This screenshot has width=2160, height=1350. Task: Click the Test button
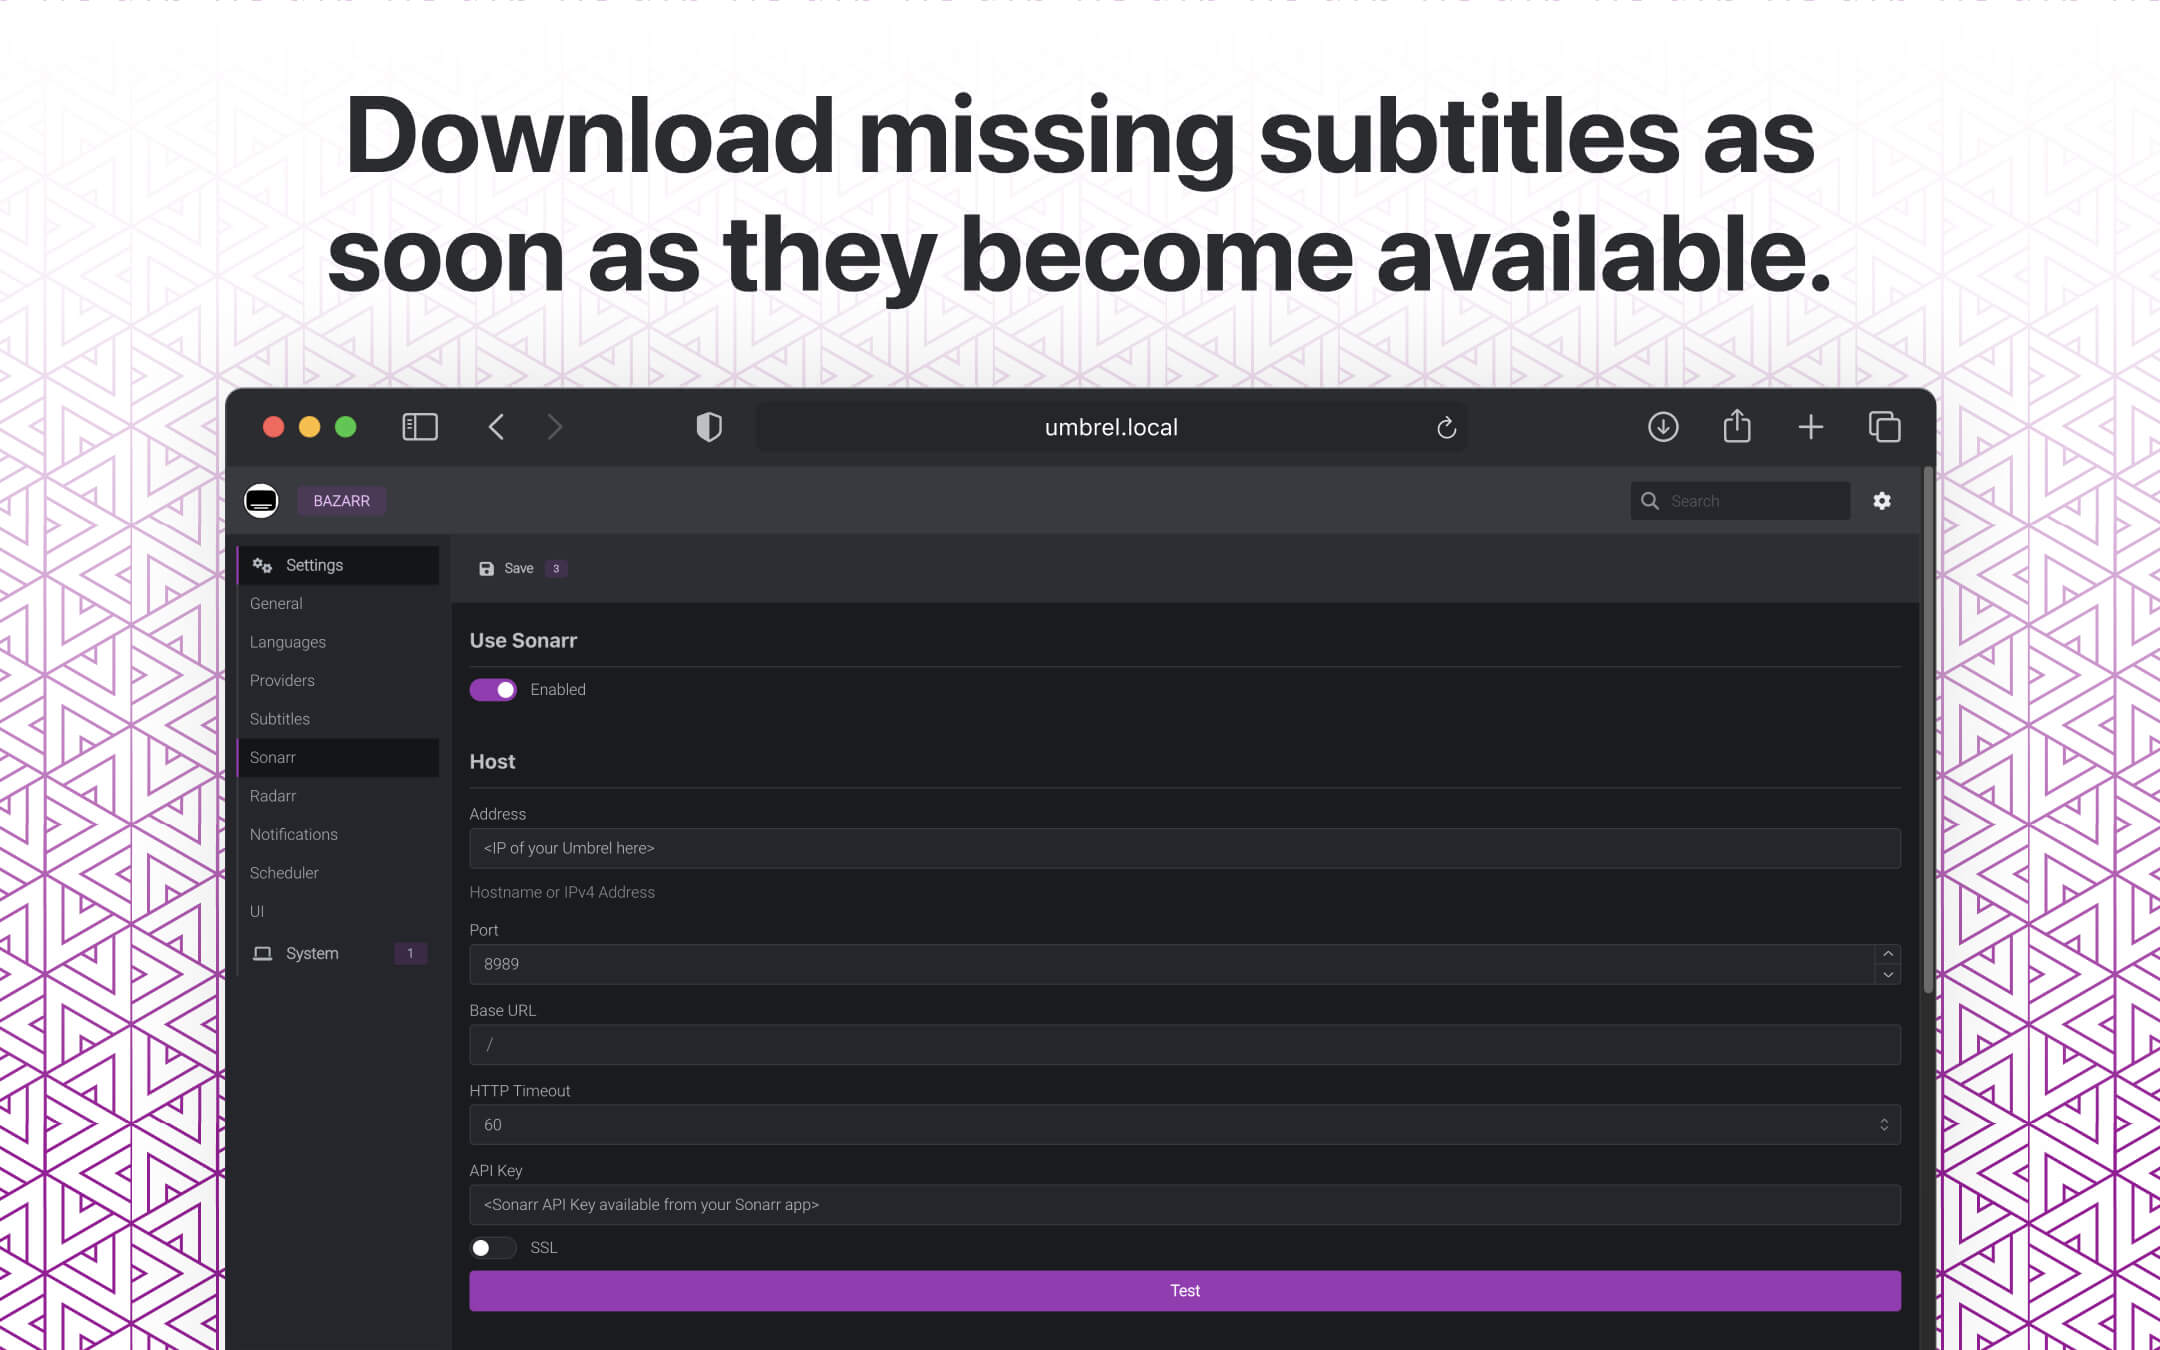[1184, 1290]
